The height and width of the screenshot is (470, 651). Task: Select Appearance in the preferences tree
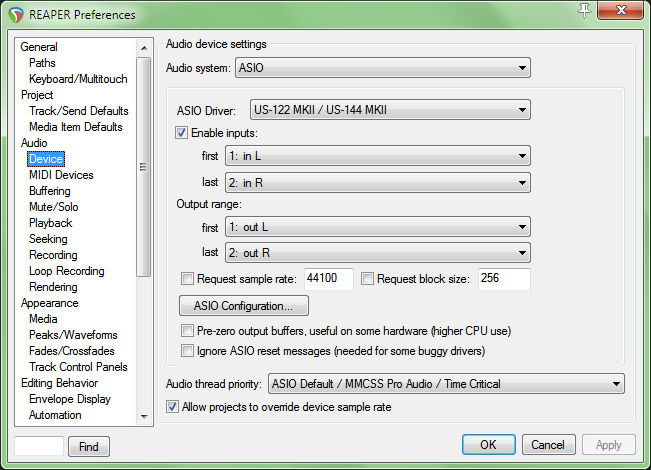click(x=49, y=303)
